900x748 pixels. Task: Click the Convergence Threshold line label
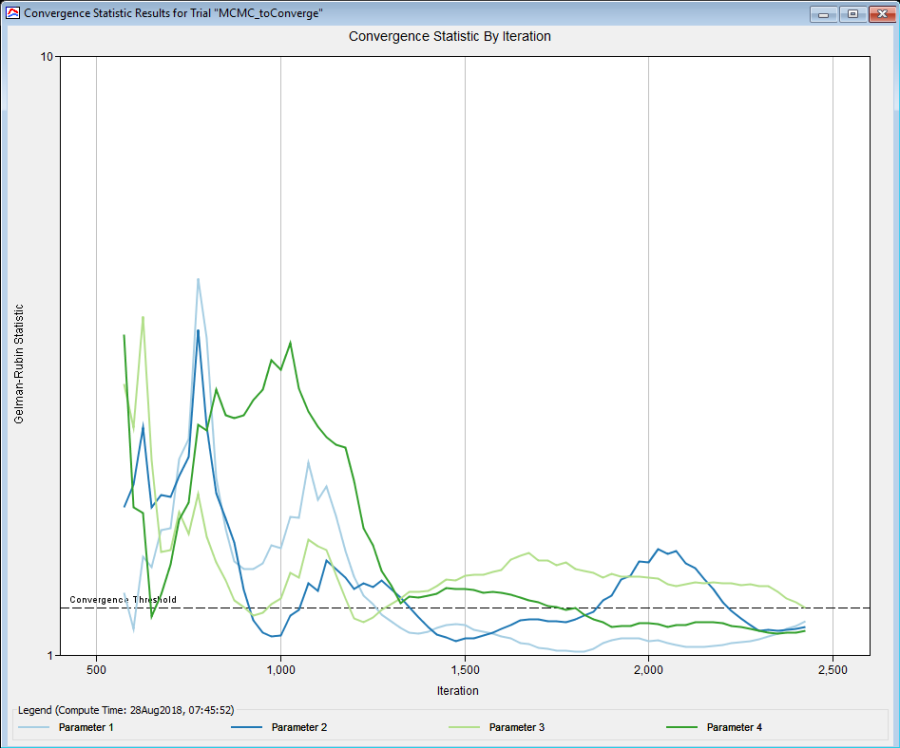click(x=123, y=600)
